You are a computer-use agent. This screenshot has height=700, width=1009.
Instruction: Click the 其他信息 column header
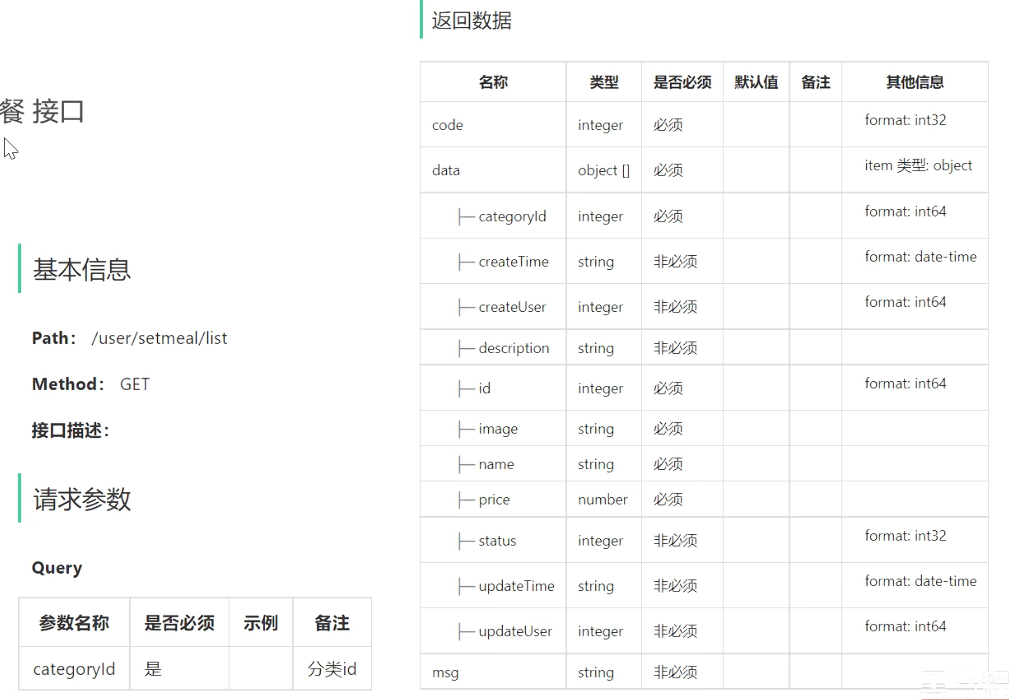point(914,82)
